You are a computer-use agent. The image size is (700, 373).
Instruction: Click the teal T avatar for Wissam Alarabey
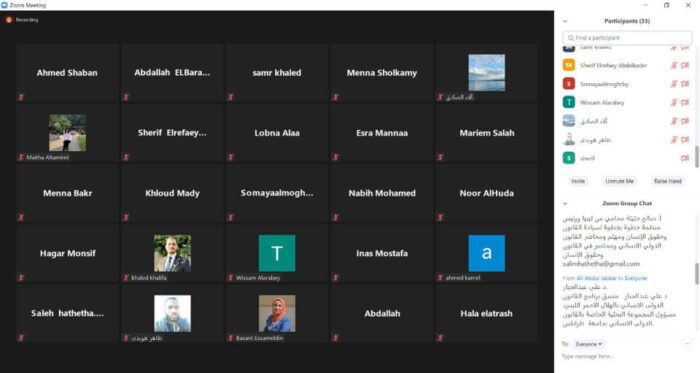(x=277, y=253)
